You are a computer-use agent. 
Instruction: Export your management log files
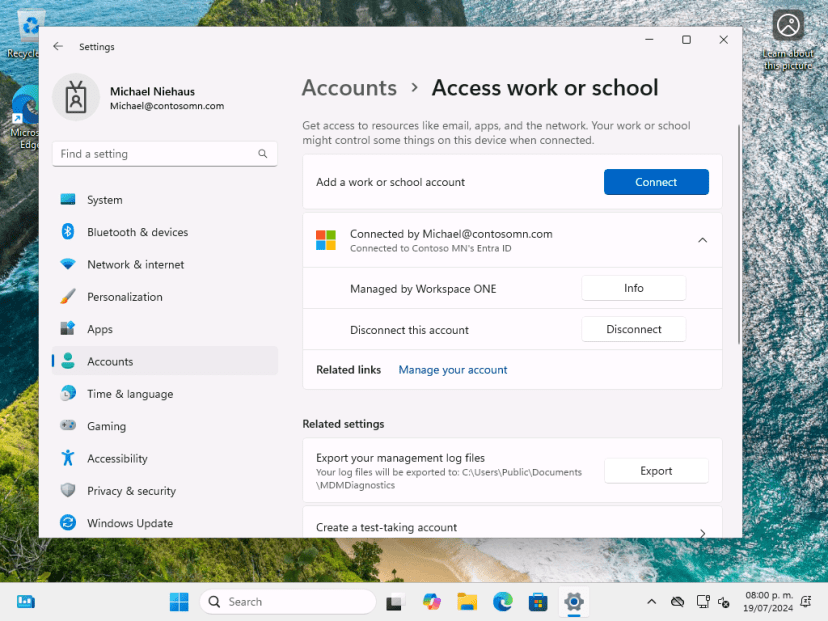tap(656, 470)
